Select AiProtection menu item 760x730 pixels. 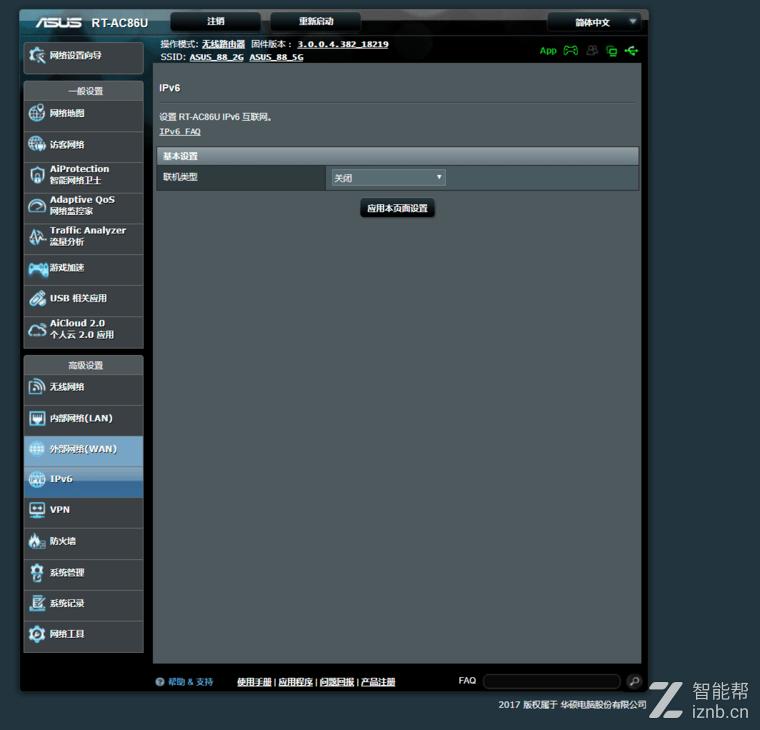point(83,175)
